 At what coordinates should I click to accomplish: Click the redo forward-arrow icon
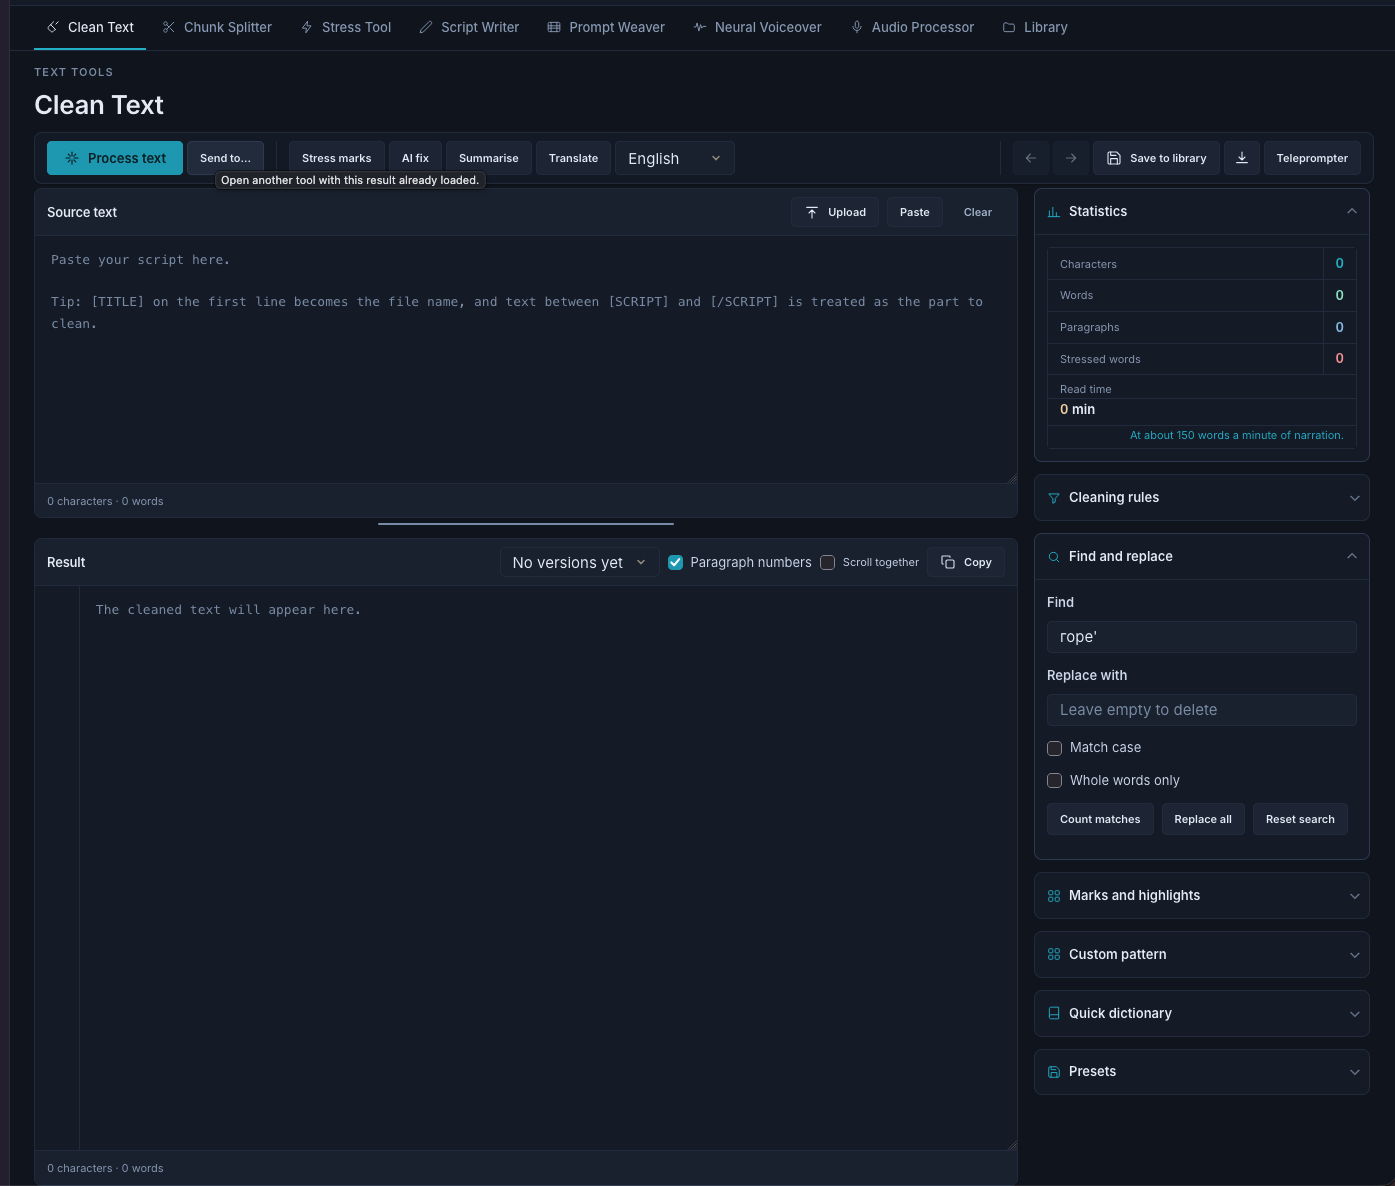(x=1071, y=158)
